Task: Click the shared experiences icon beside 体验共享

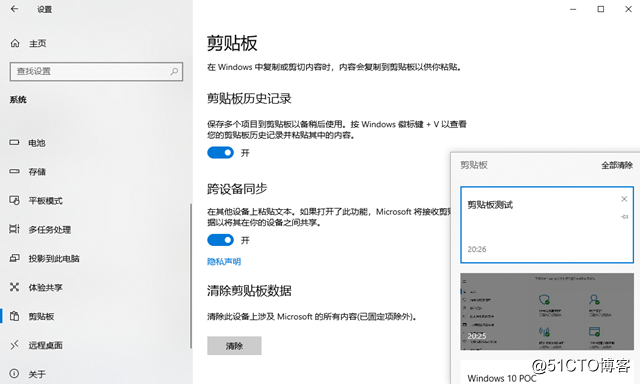Action: click(14, 287)
